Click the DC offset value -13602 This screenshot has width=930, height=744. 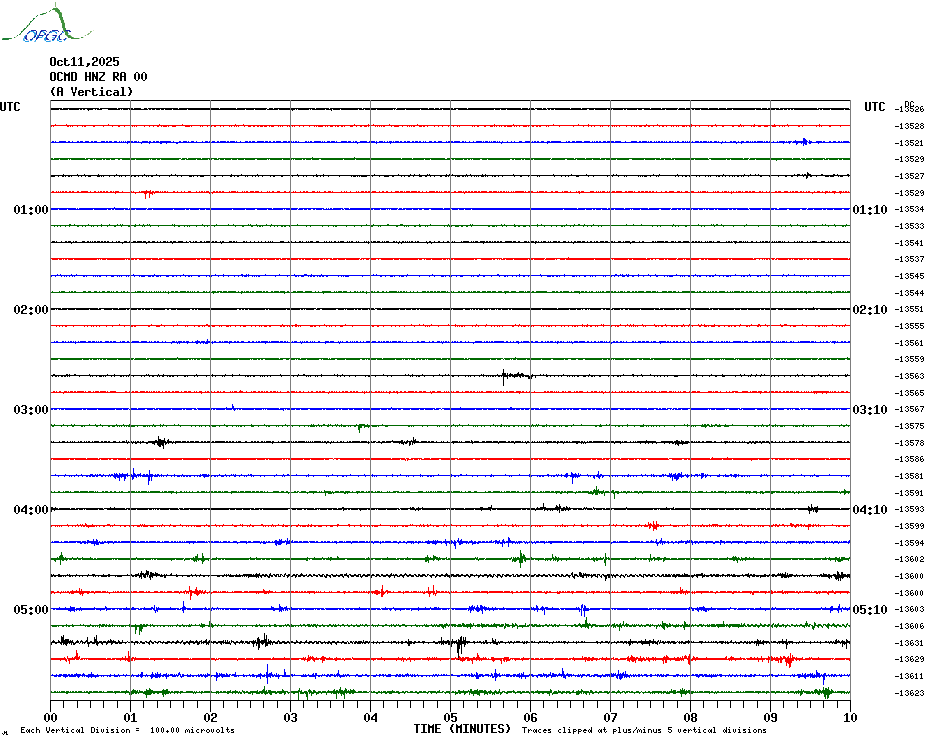point(909,559)
